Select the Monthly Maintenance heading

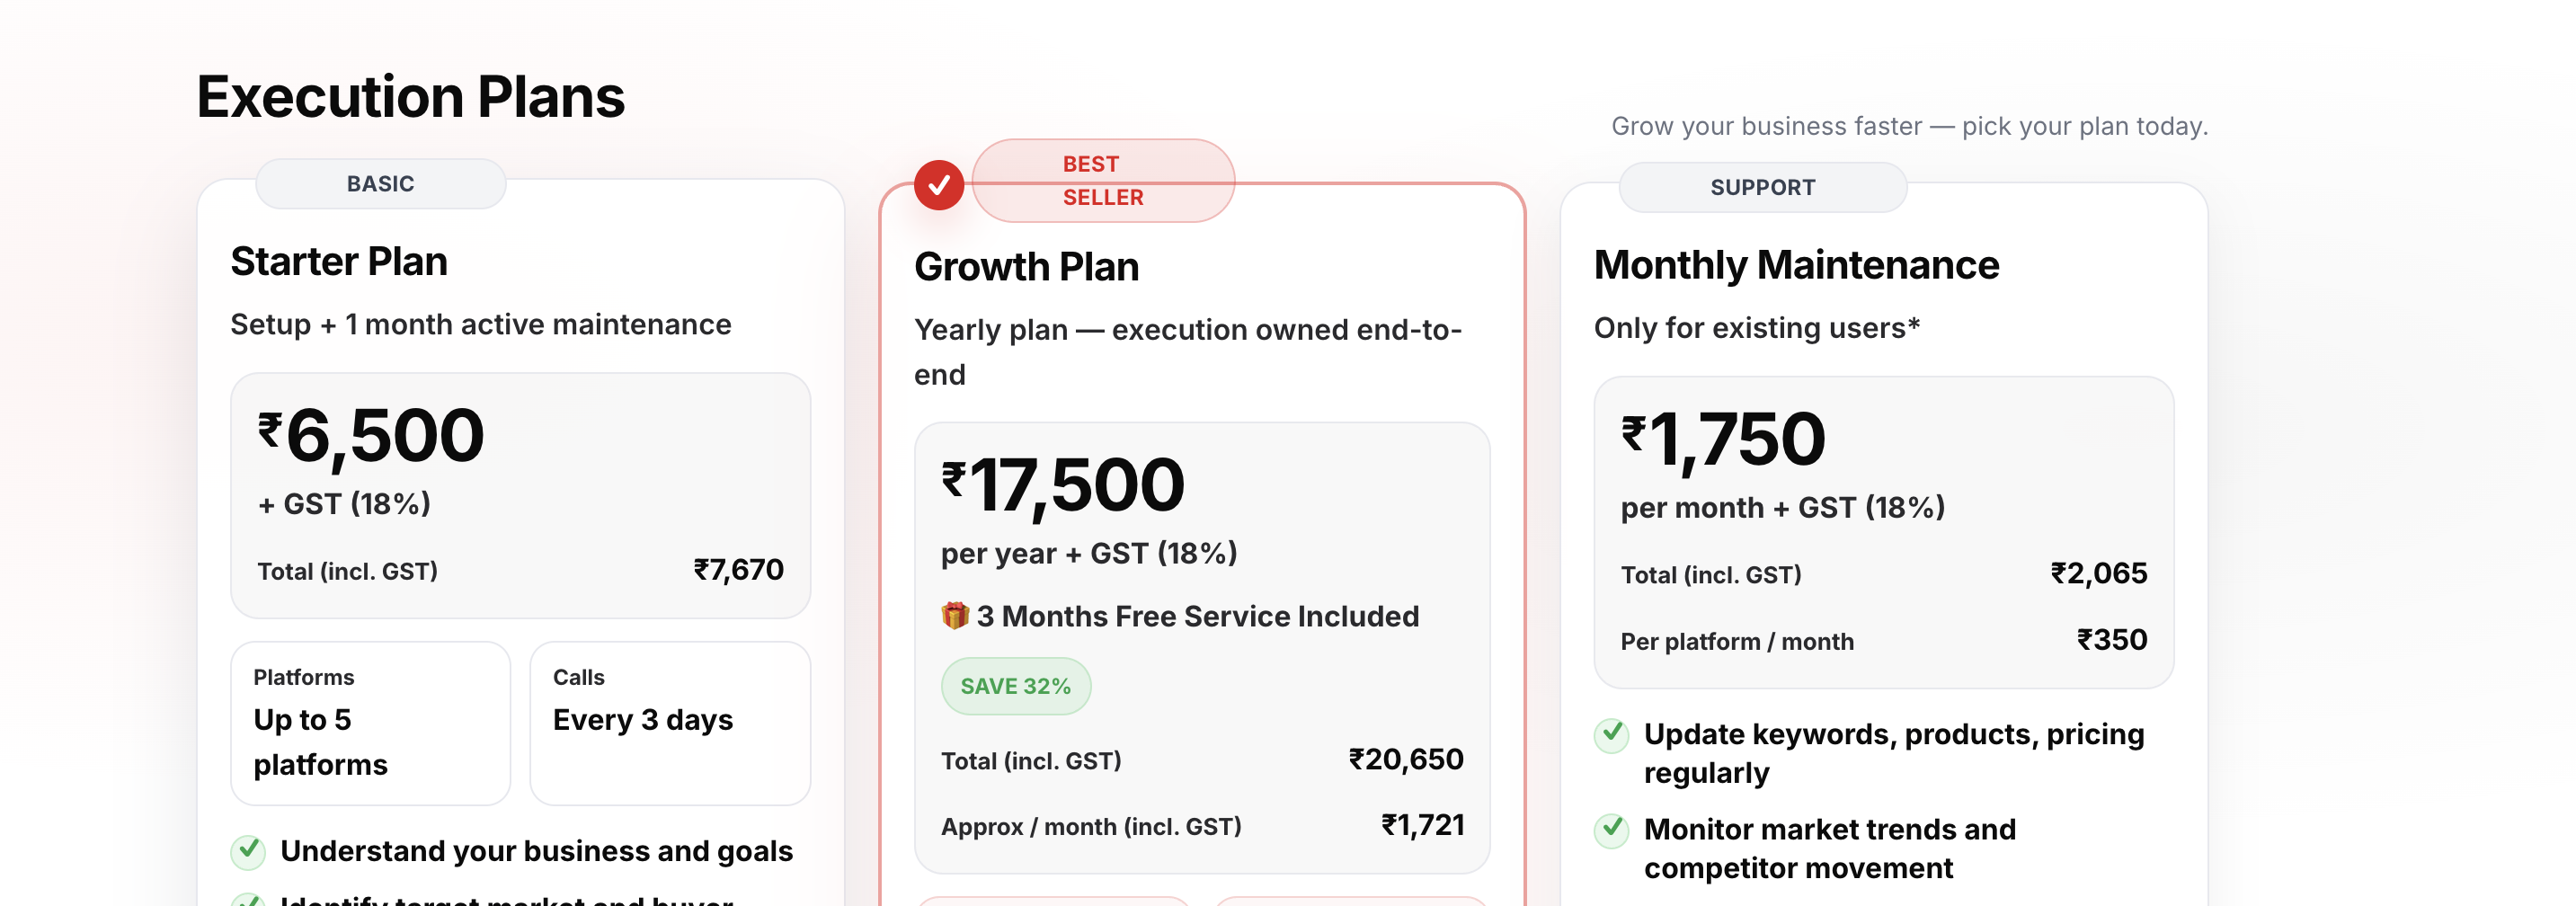[1796, 265]
